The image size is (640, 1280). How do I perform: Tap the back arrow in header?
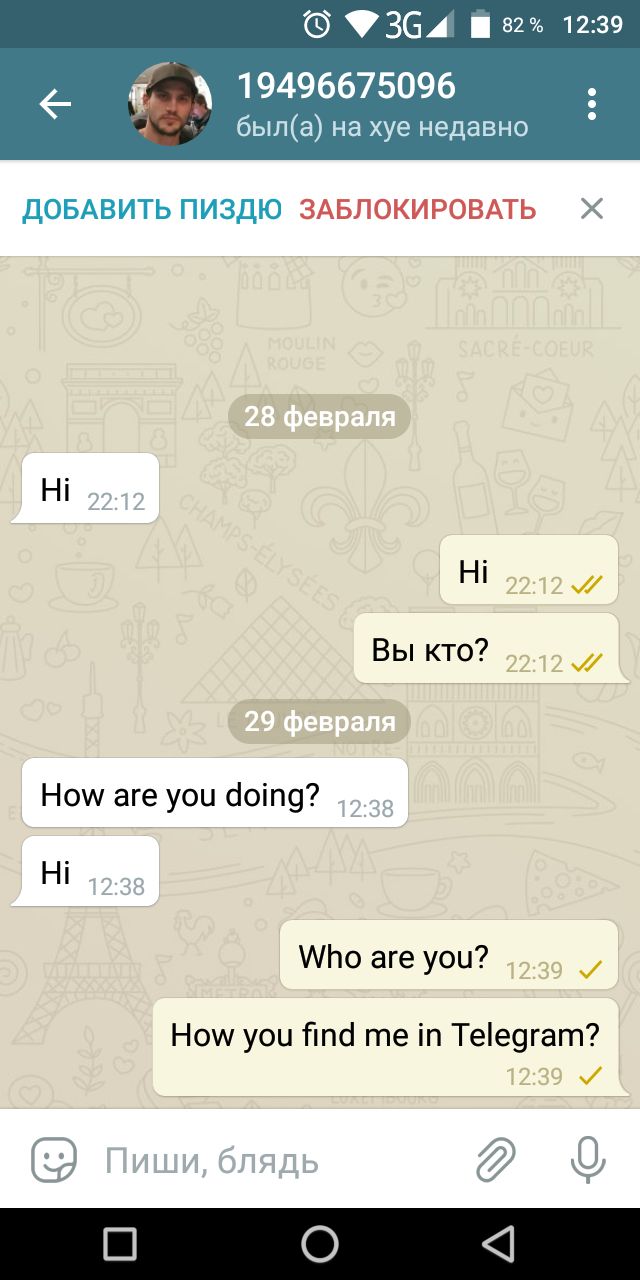(55, 104)
